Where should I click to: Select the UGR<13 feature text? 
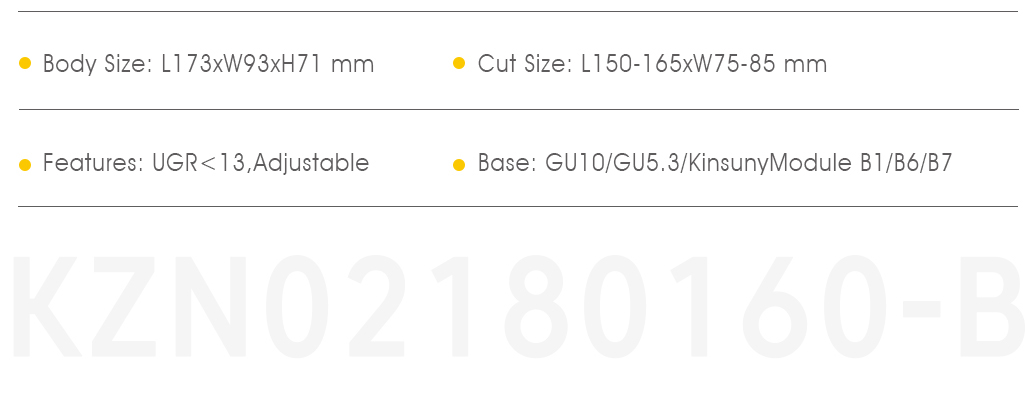(x=198, y=162)
